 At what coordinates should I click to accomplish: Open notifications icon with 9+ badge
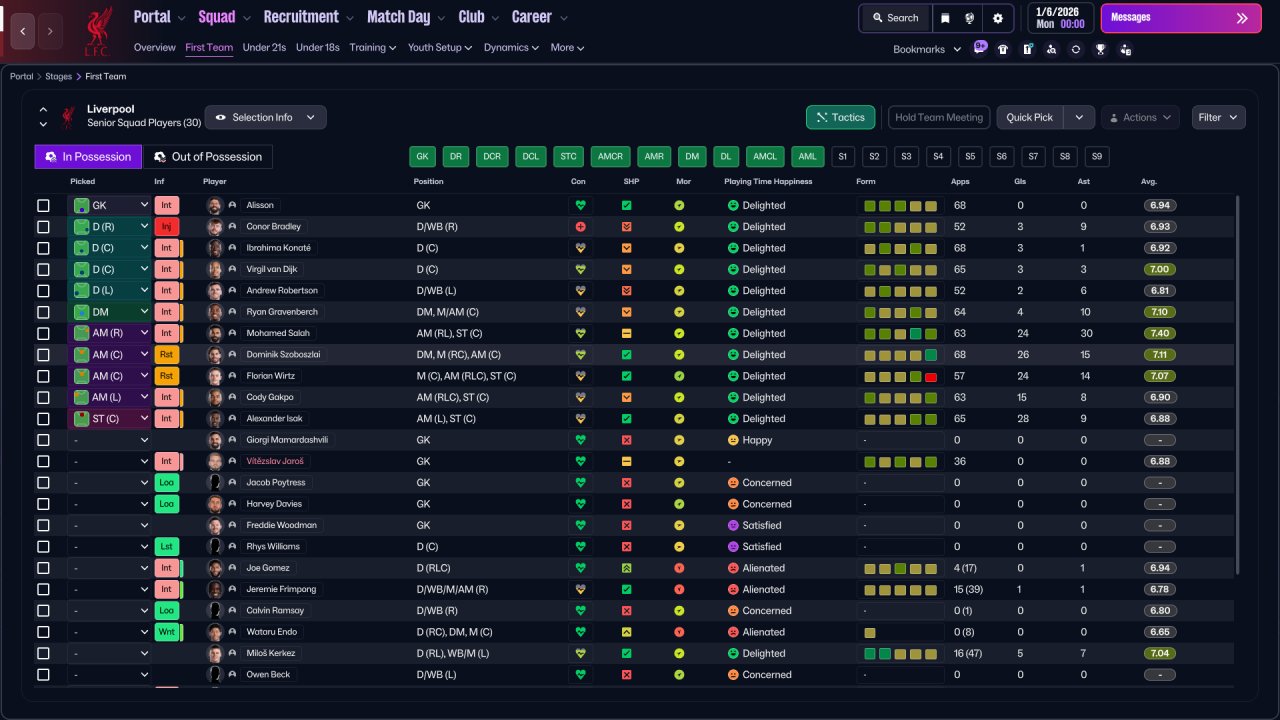[979, 48]
